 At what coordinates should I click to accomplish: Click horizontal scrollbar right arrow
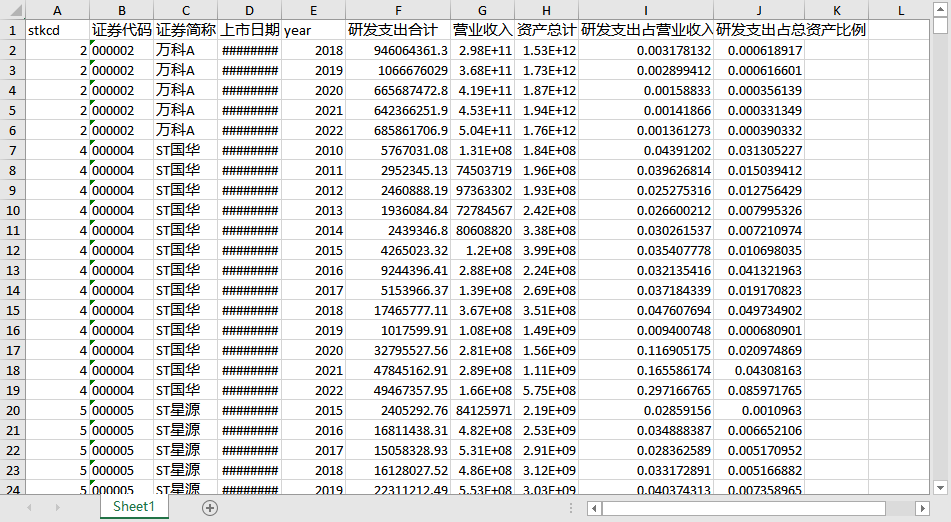click(x=922, y=508)
